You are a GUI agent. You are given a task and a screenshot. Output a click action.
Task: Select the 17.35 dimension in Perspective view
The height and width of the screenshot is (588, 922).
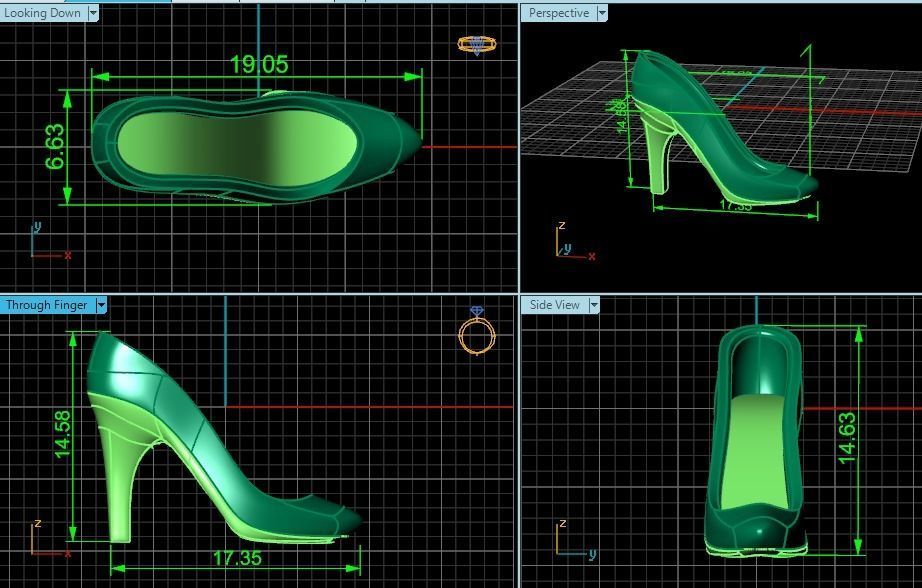(736, 205)
